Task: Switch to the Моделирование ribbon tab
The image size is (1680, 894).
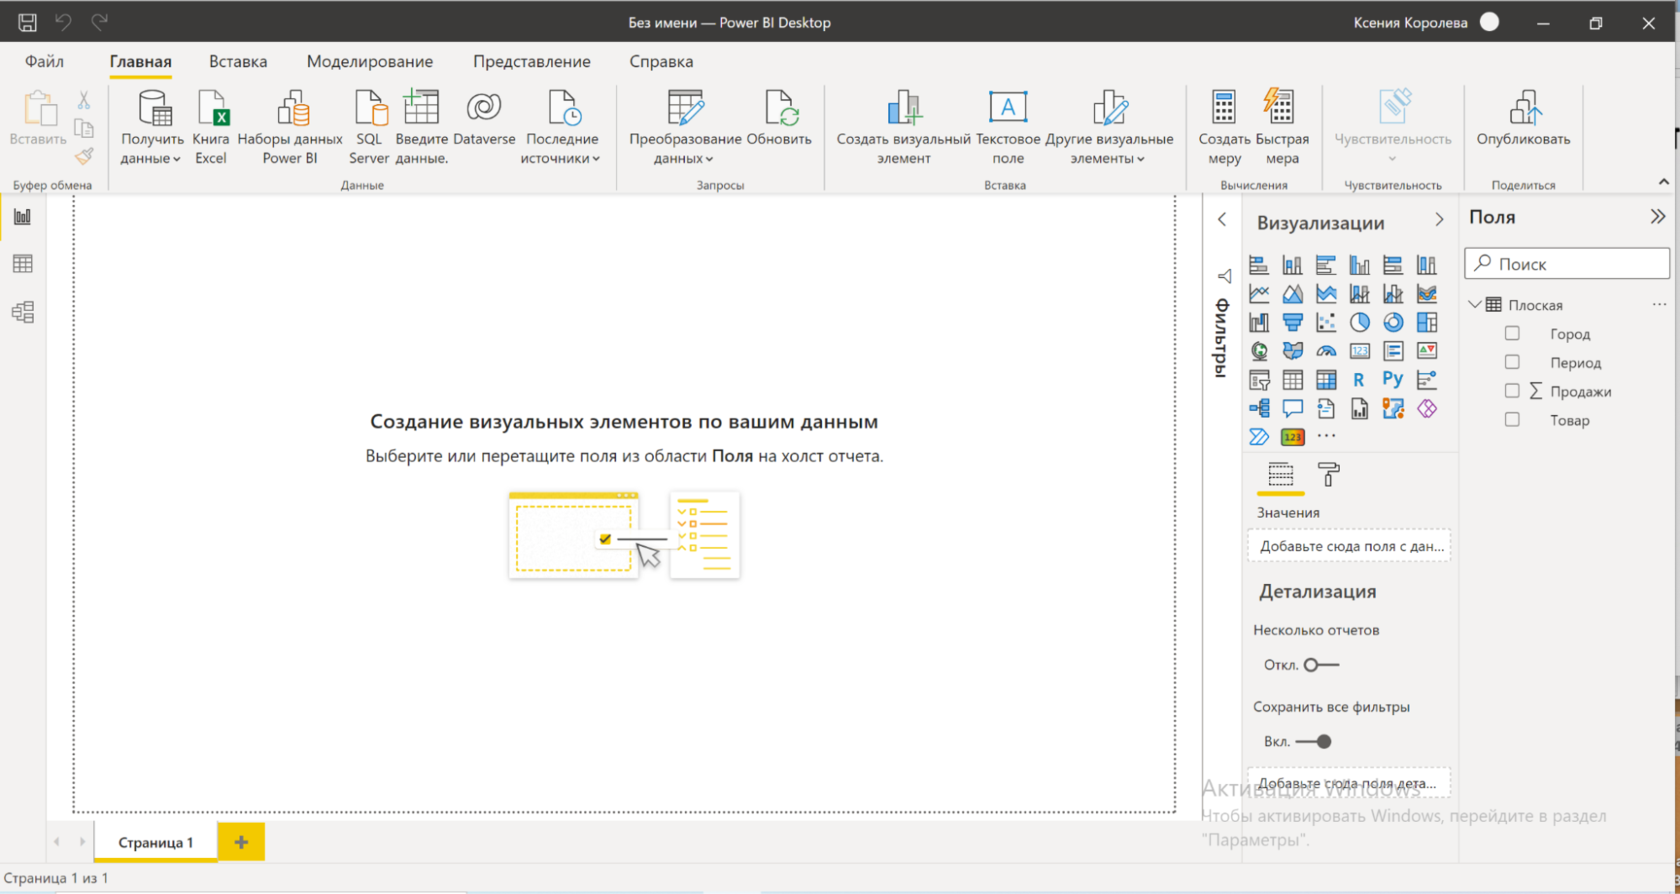Action: [370, 62]
